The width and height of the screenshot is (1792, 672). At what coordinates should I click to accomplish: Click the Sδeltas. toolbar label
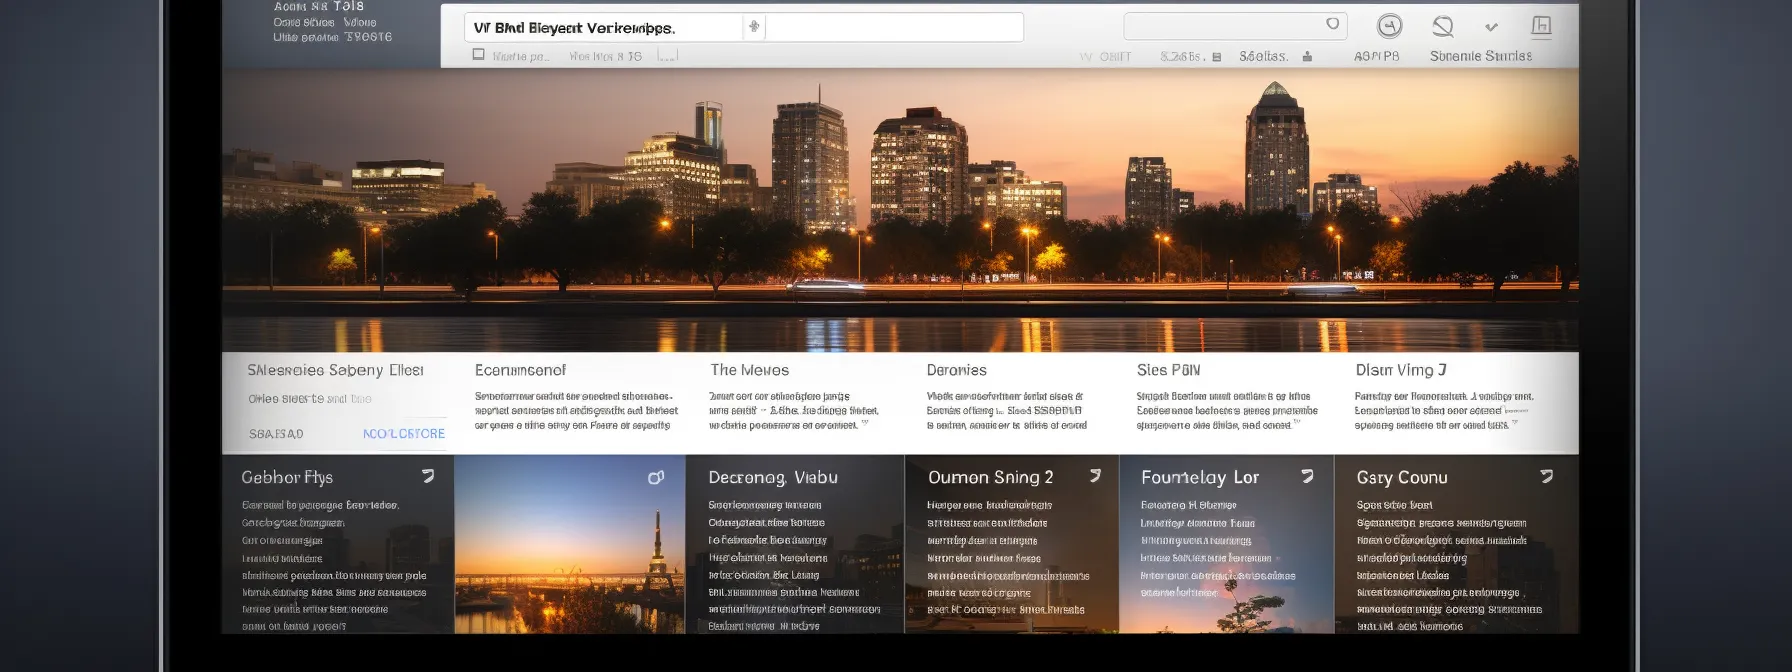(1263, 56)
